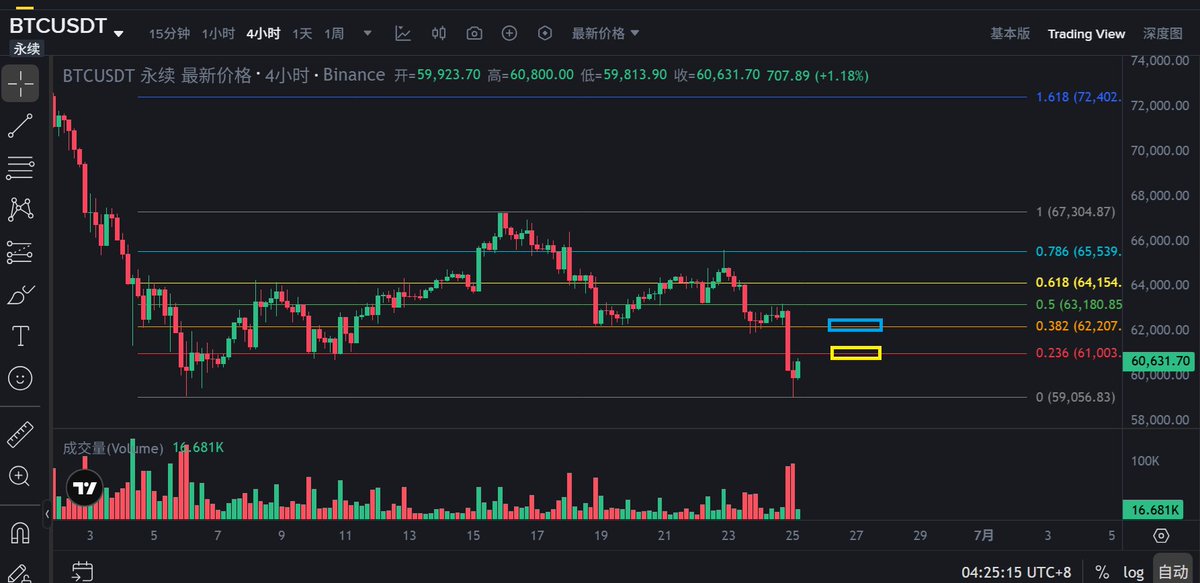
Task: Select the brush drawing tool
Action: tap(20, 295)
